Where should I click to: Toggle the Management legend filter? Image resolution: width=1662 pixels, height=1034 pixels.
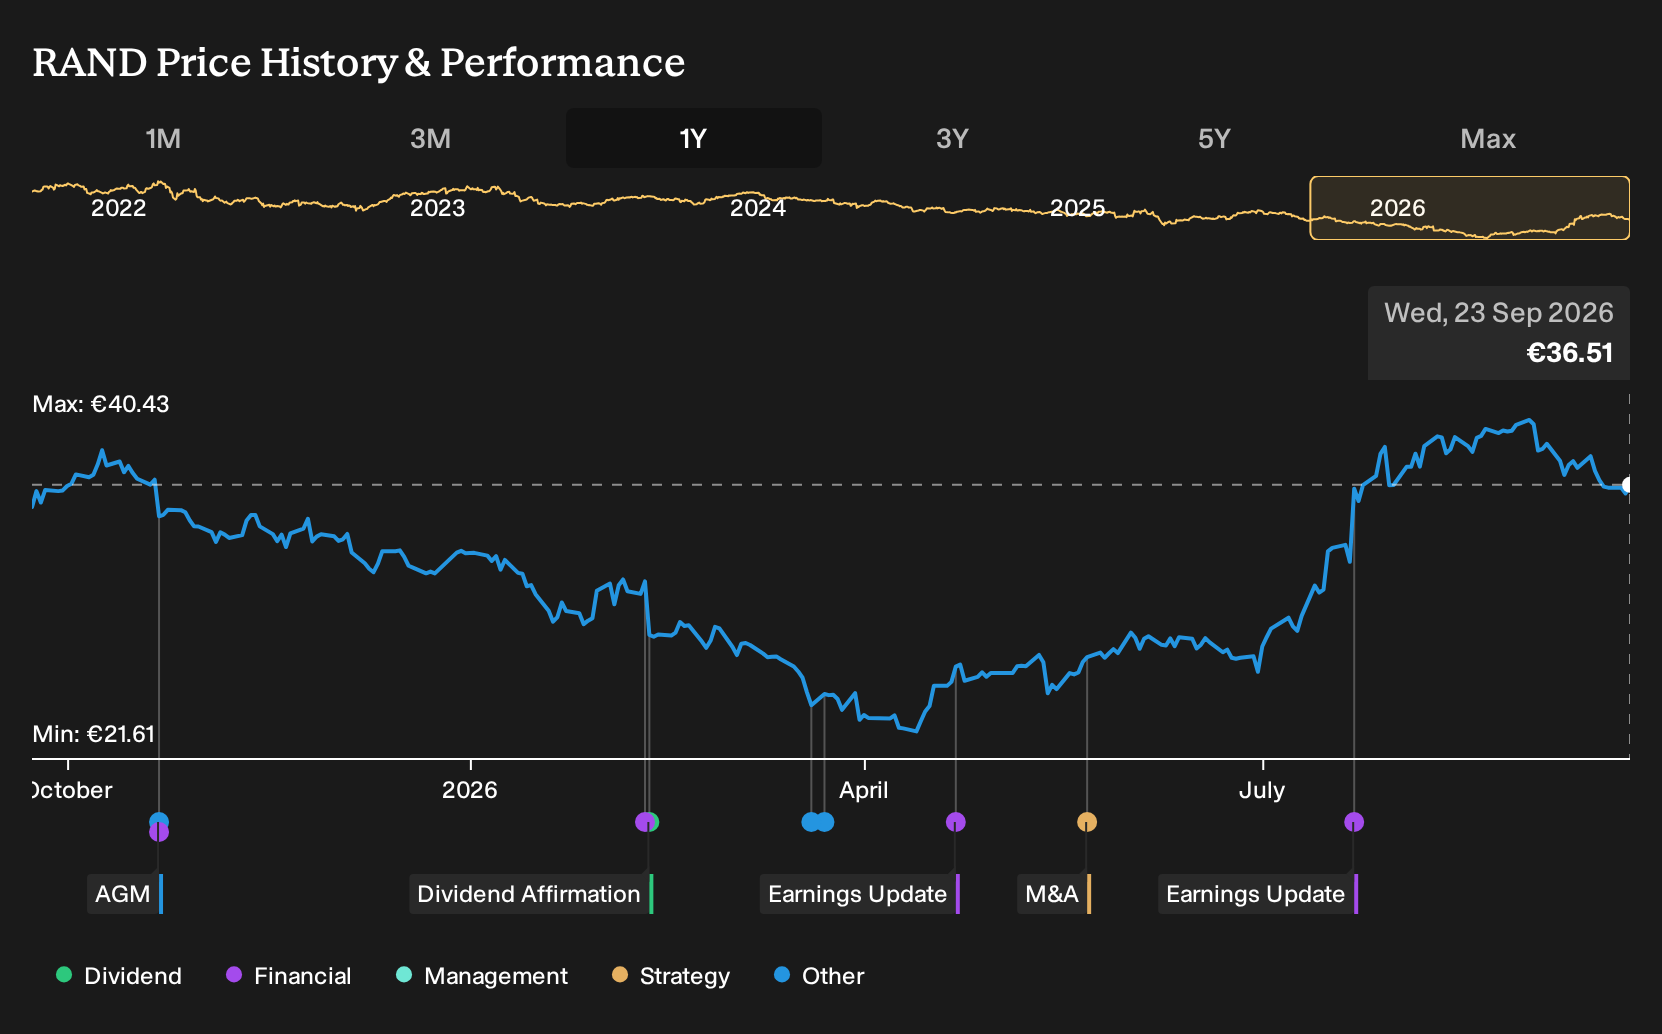click(482, 976)
